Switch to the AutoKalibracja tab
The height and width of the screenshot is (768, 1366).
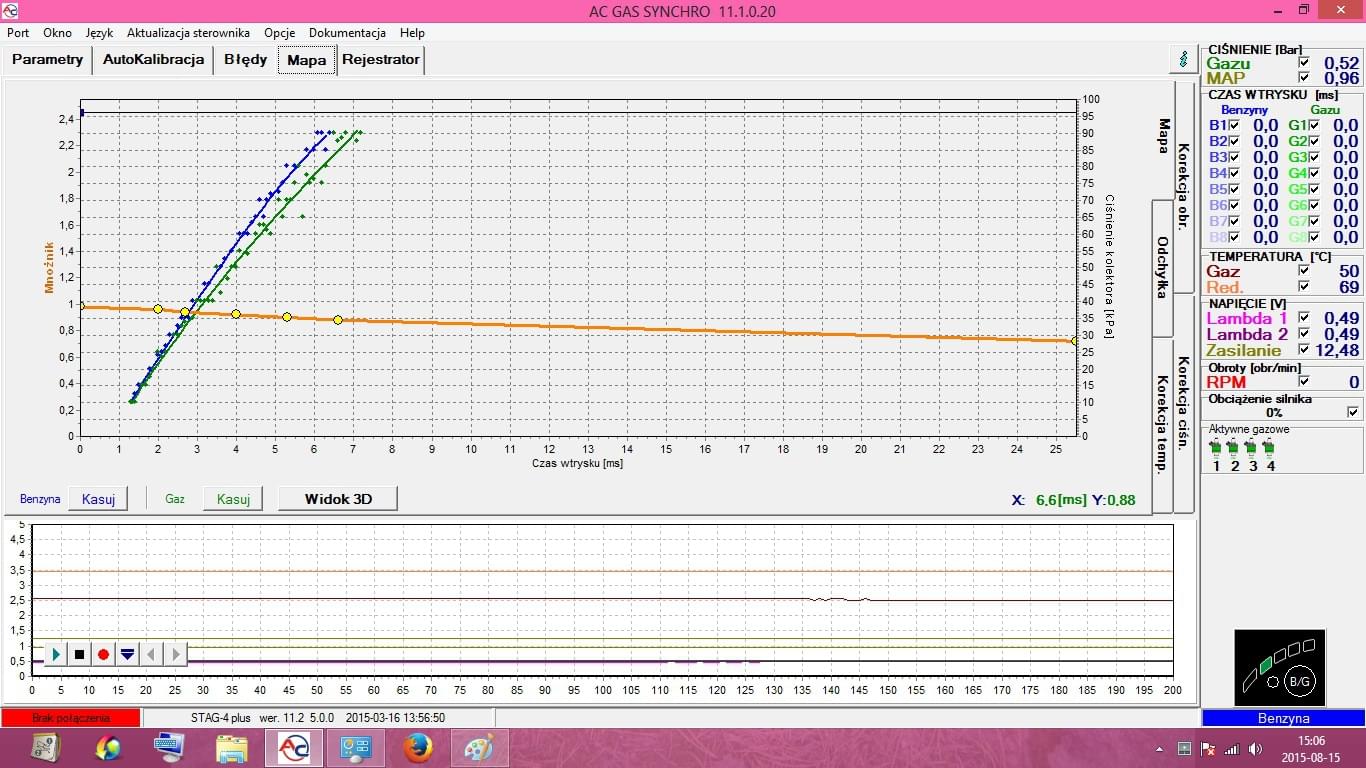coord(153,59)
